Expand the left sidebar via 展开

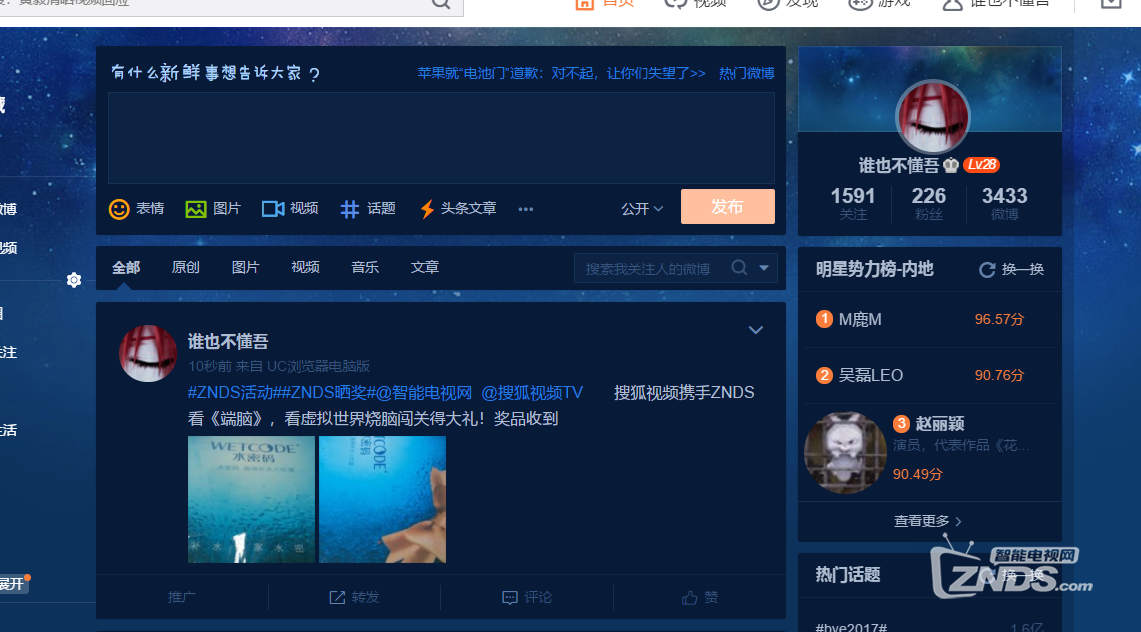pos(12,584)
